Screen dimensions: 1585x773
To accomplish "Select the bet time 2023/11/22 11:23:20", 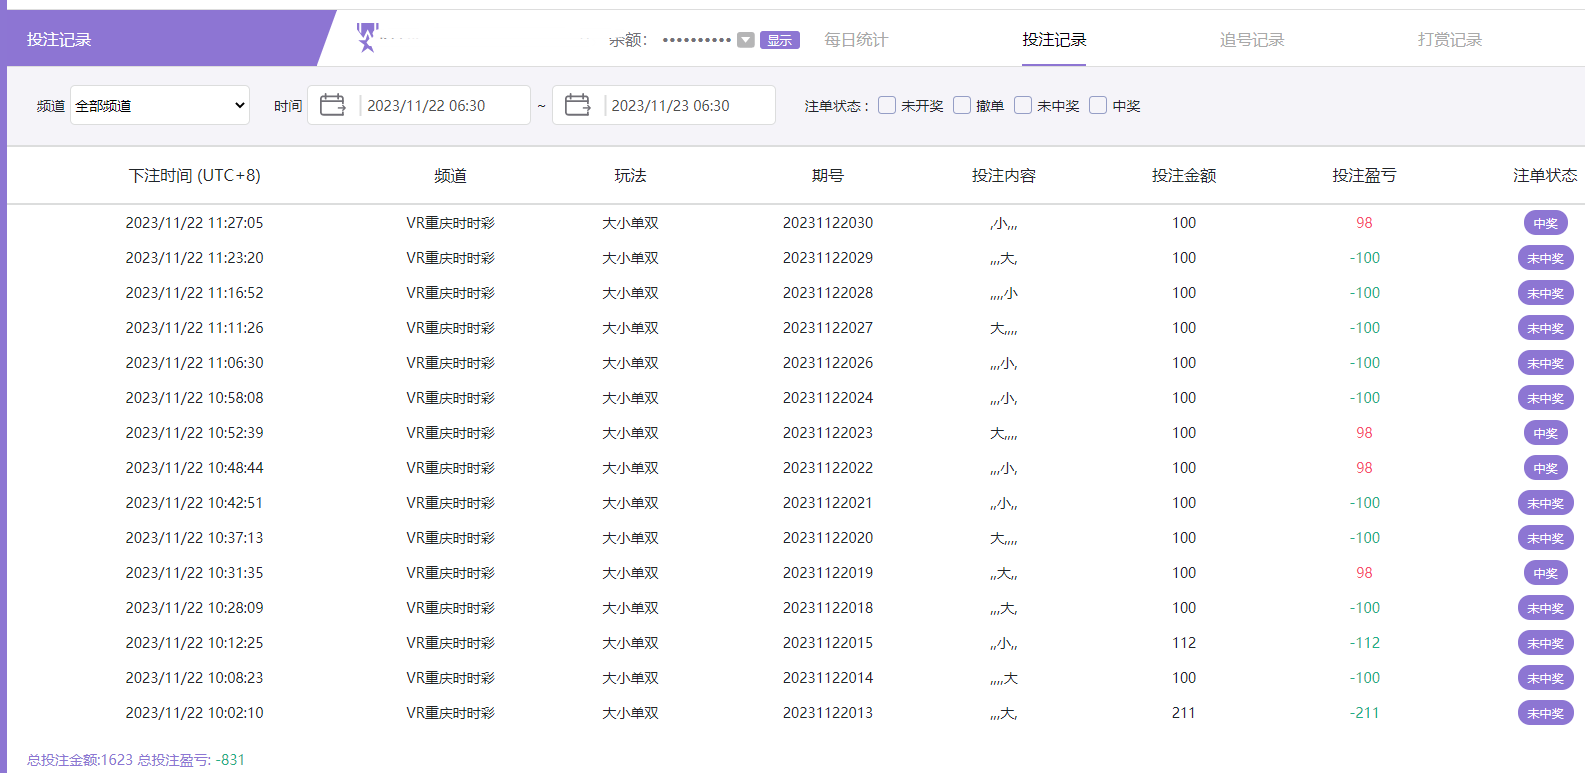I will point(194,258).
